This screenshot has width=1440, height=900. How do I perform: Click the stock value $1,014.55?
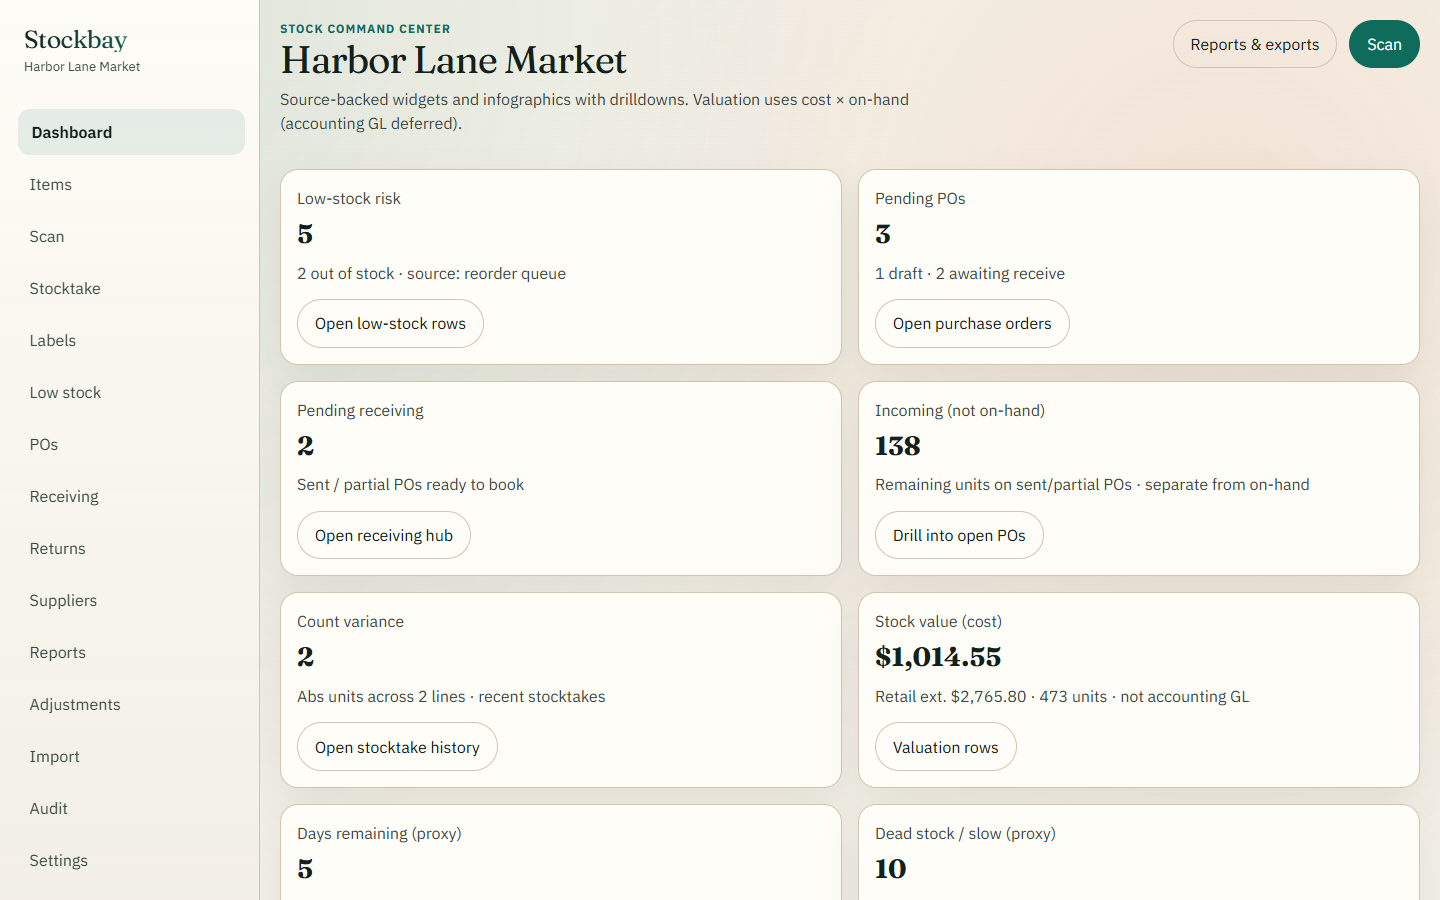pyautogui.click(x=938, y=657)
